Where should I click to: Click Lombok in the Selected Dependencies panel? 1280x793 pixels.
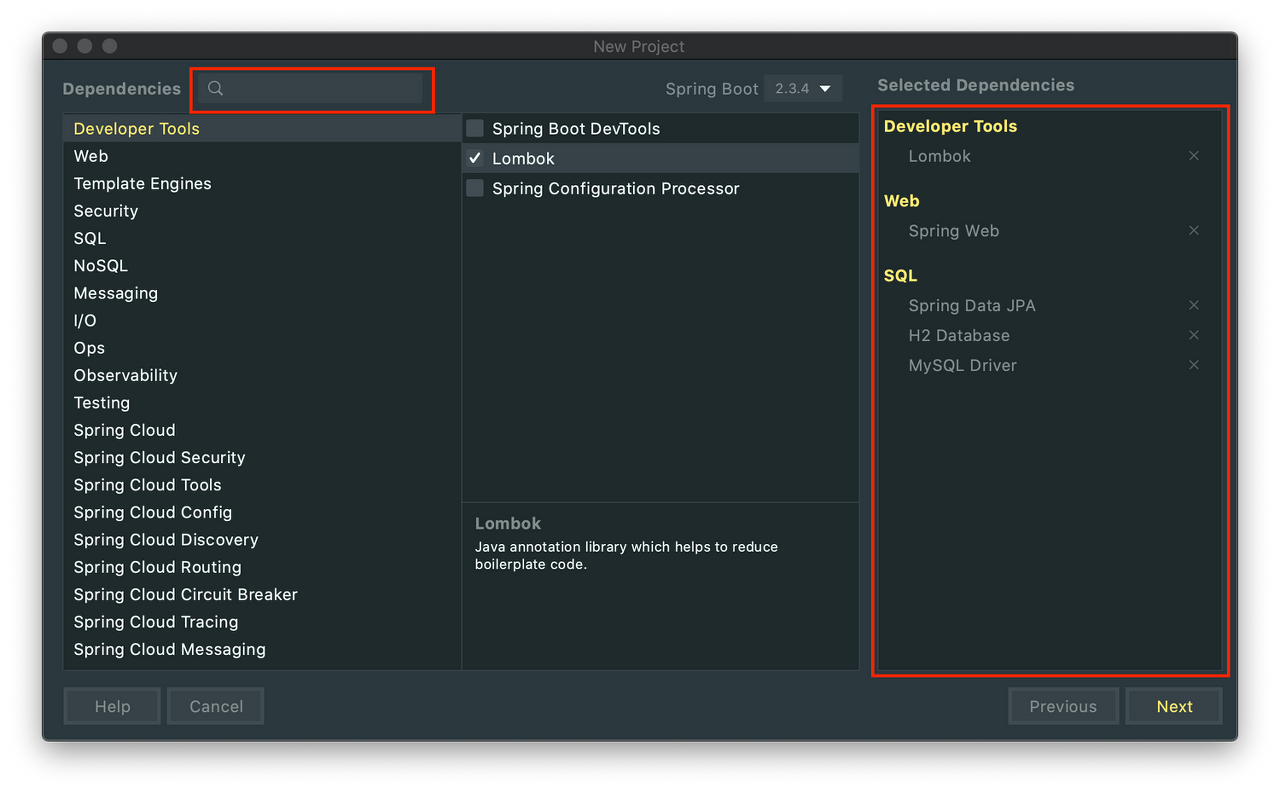(x=940, y=156)
